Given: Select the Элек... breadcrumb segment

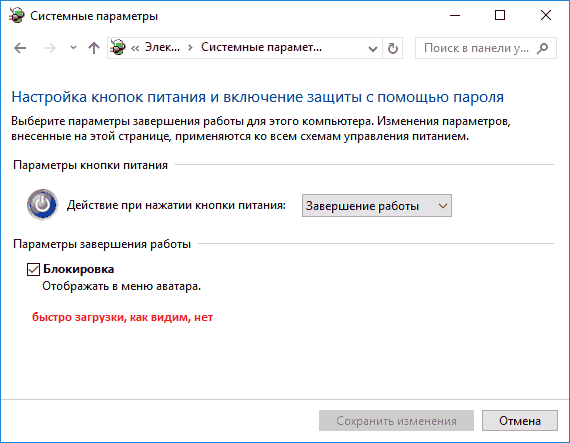Looking at the screenshot, I should (x=162, y=47).
